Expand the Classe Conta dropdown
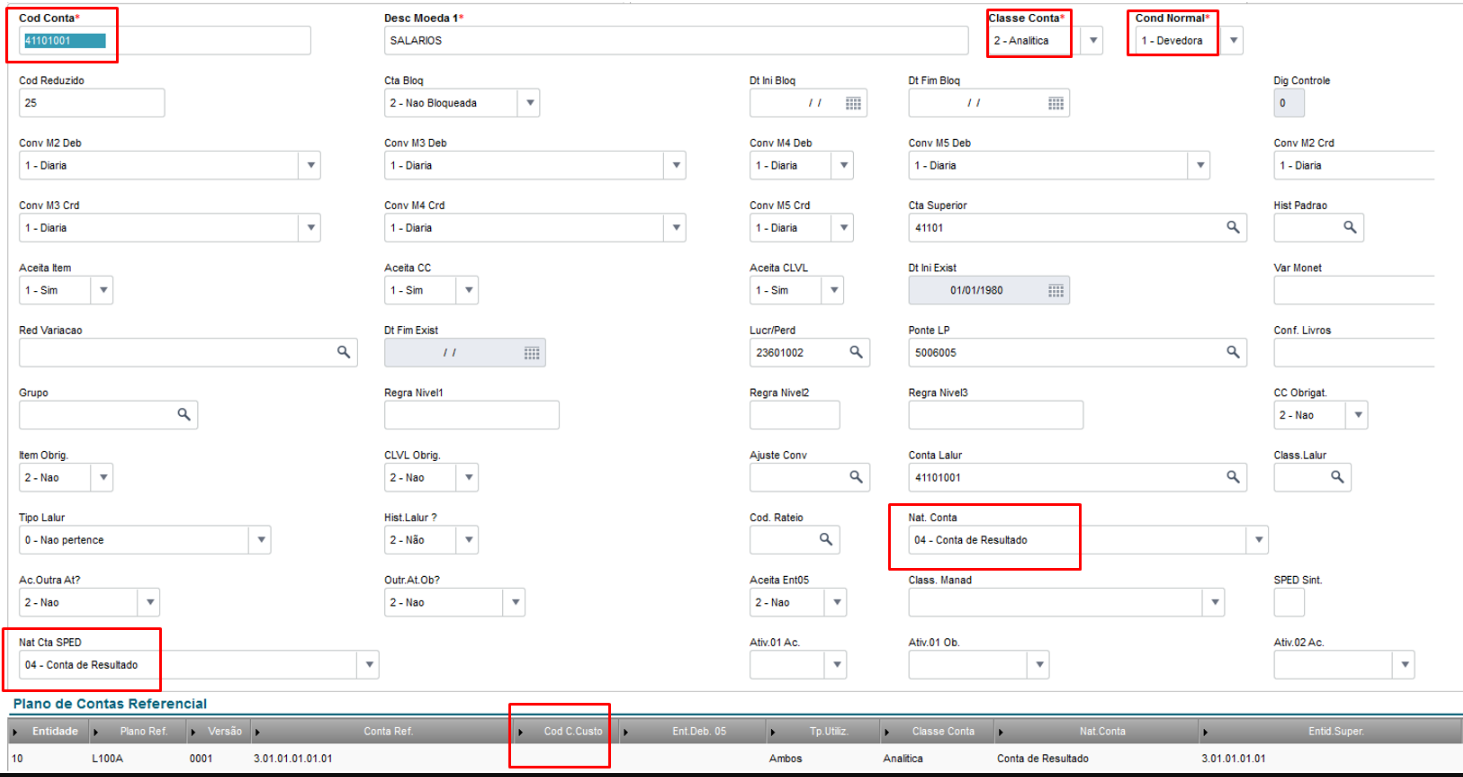1463x777 pixels. [1093, 41]
